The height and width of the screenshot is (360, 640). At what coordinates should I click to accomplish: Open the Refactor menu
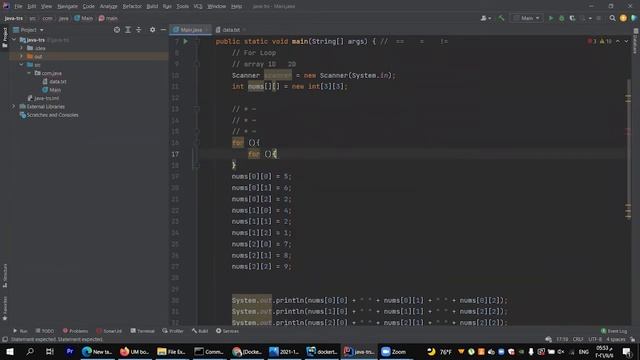pos(132,7)
